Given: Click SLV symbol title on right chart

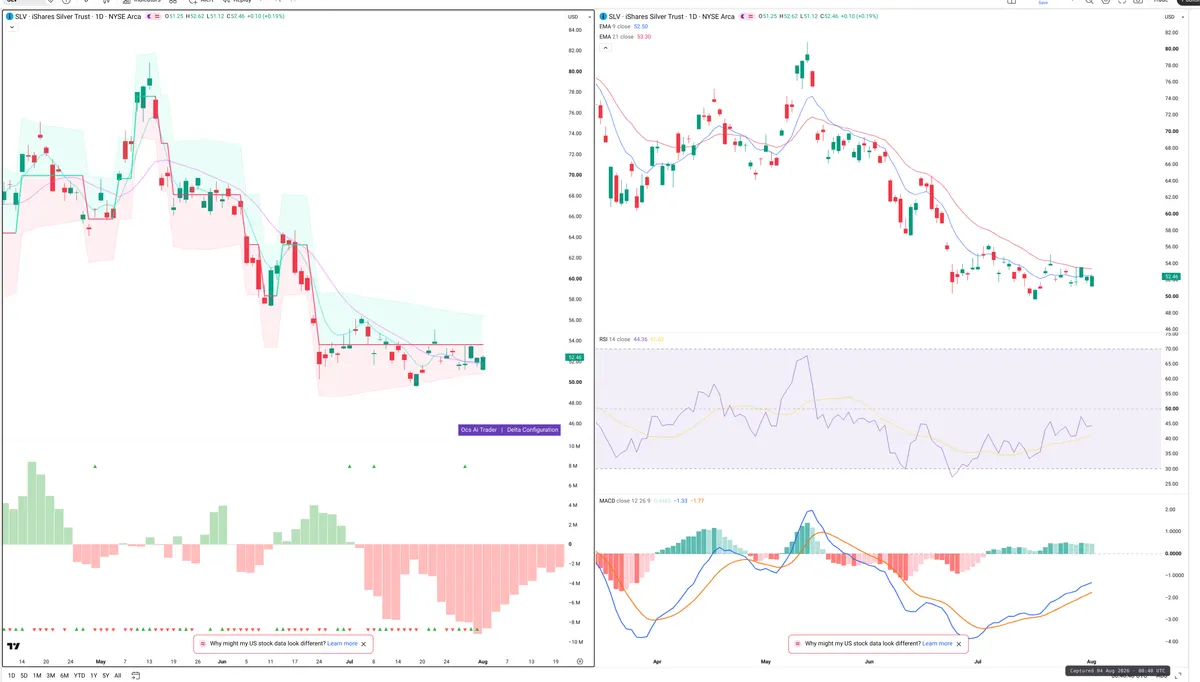Looking at the screenshot, I should pos(671,17).
